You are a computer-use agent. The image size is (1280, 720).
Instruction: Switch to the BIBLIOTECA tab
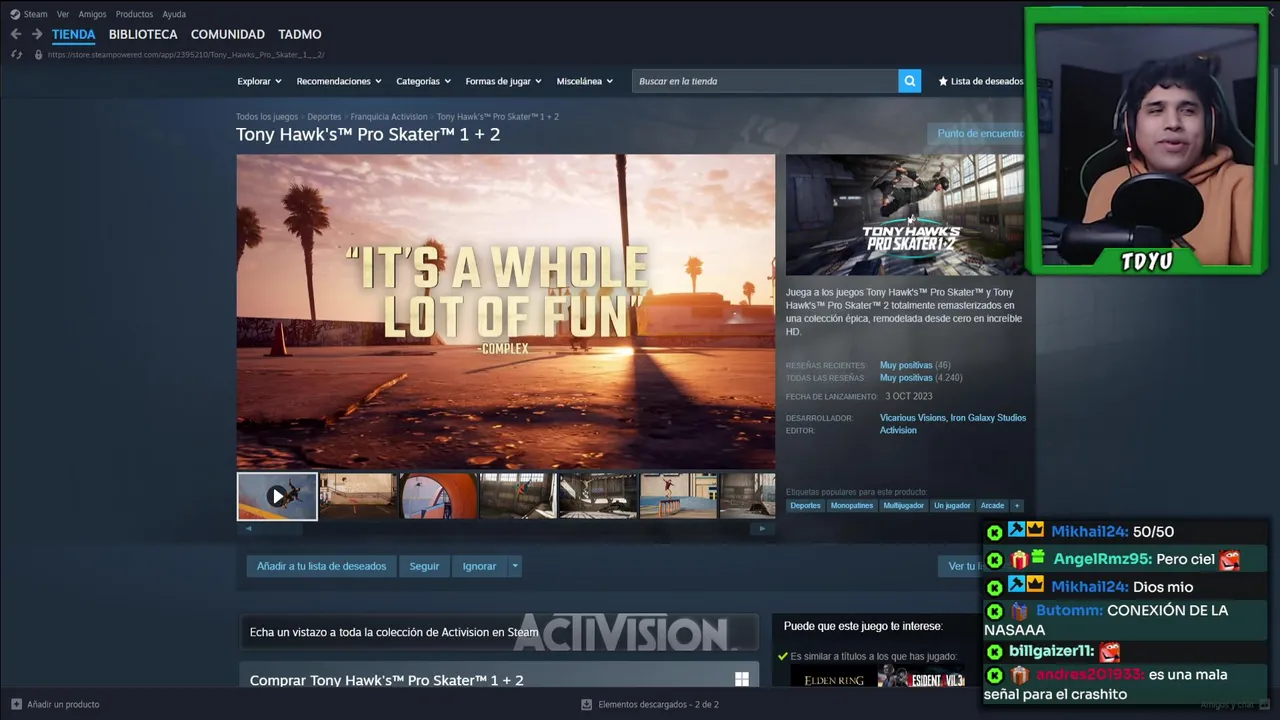point(143,34)
